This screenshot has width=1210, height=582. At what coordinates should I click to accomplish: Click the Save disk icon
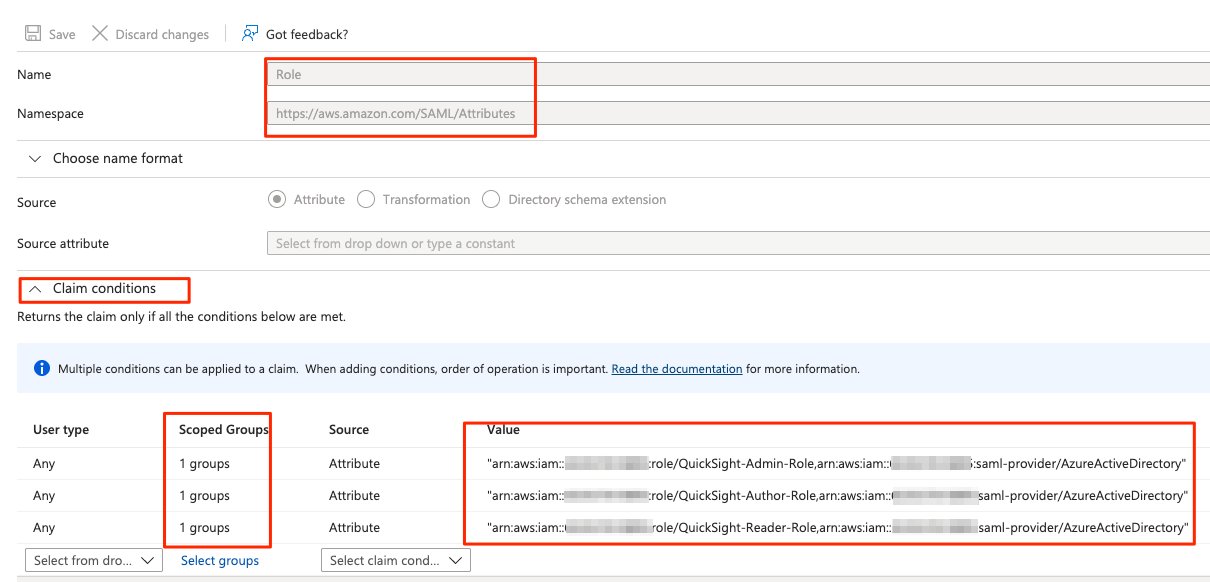click(x=32, y=34)
